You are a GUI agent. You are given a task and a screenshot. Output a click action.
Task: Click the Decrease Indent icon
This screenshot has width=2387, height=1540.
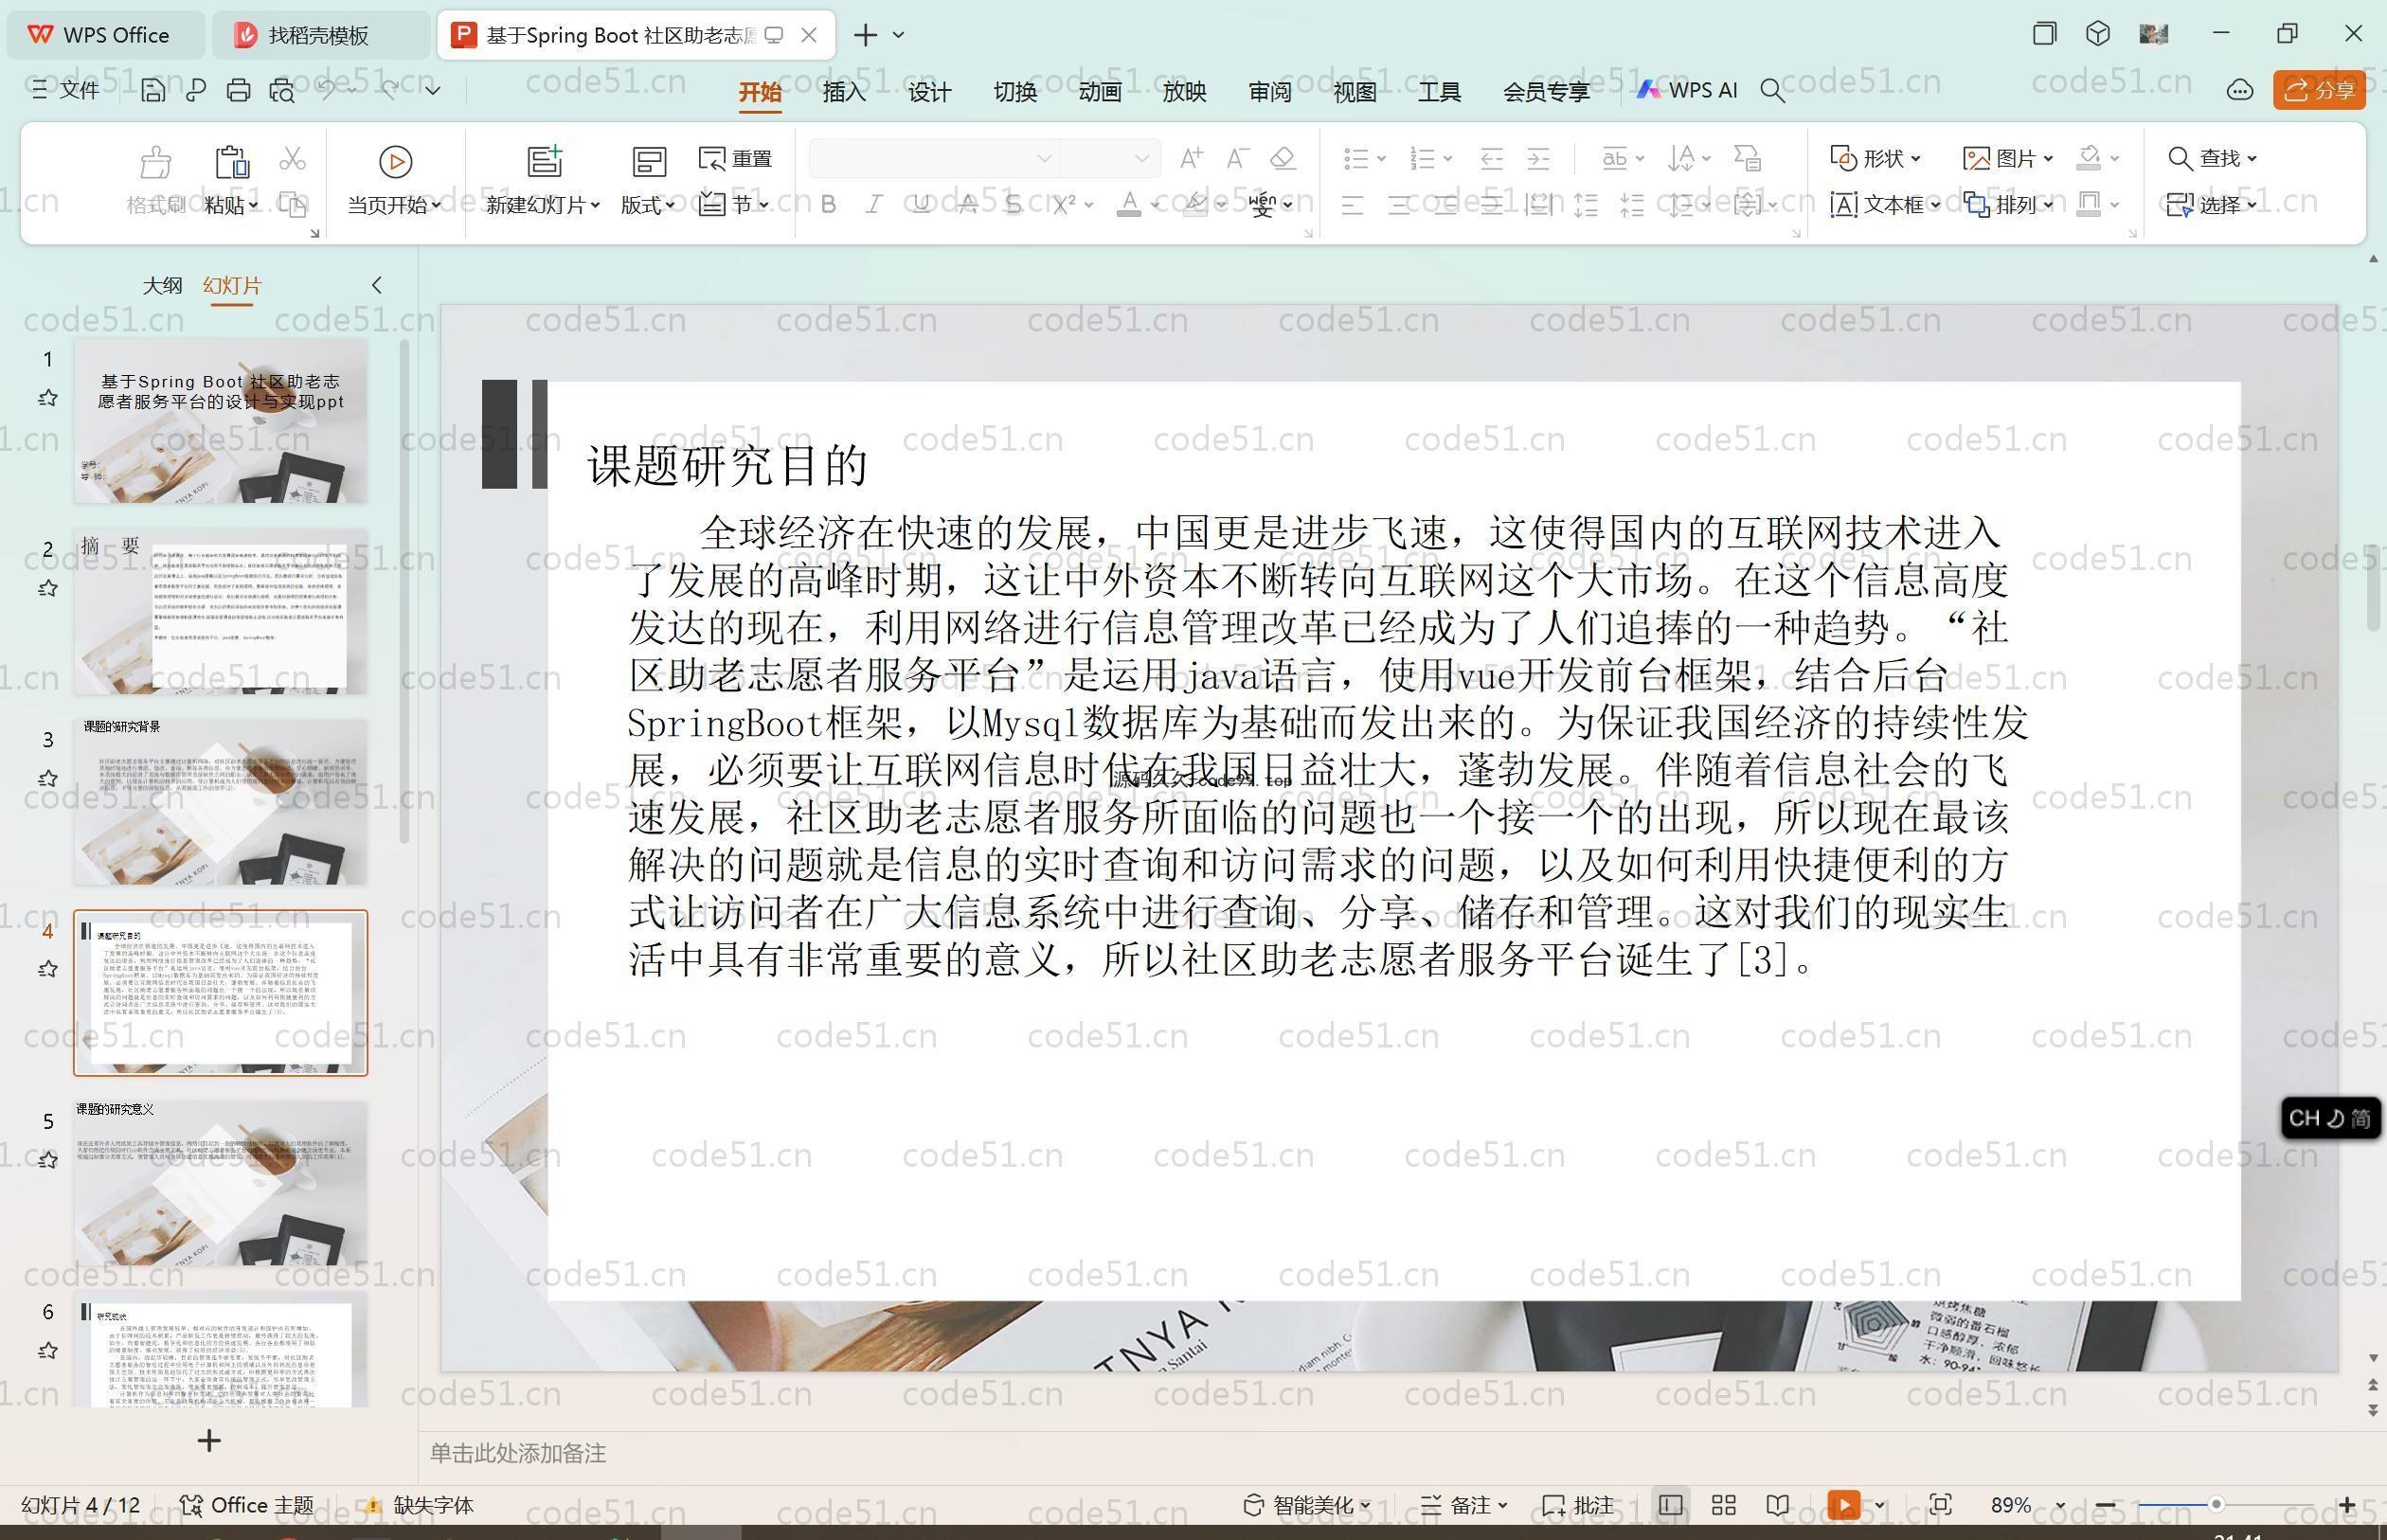pyautogui.click(x=1491, y=158)
